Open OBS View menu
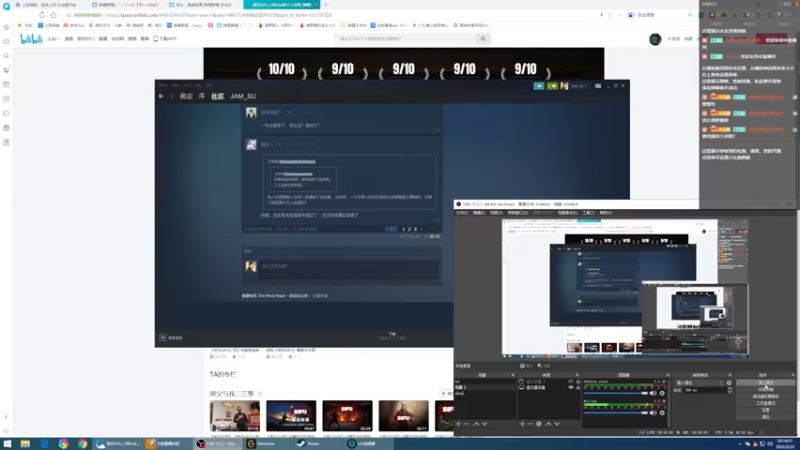 click(496, 213)
